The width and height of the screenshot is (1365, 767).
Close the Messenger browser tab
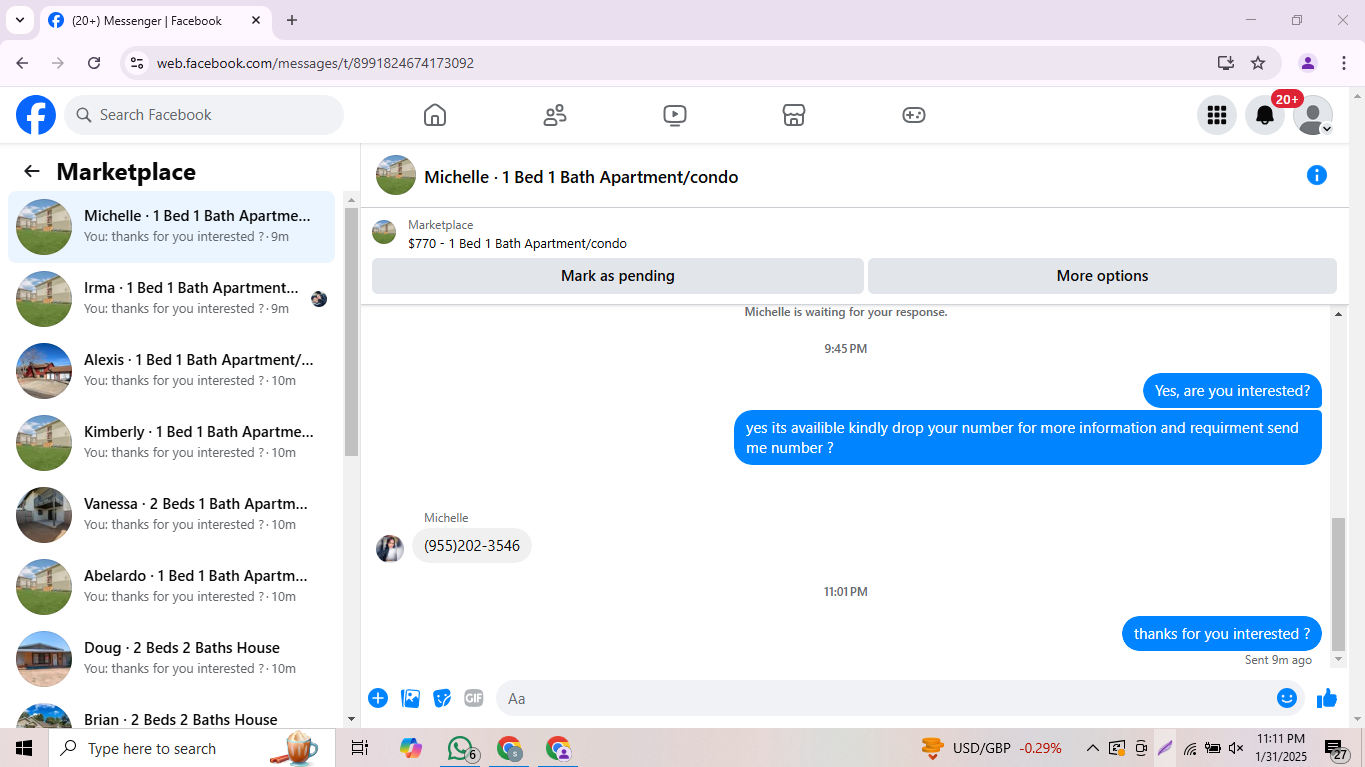(x=256, y=20)
